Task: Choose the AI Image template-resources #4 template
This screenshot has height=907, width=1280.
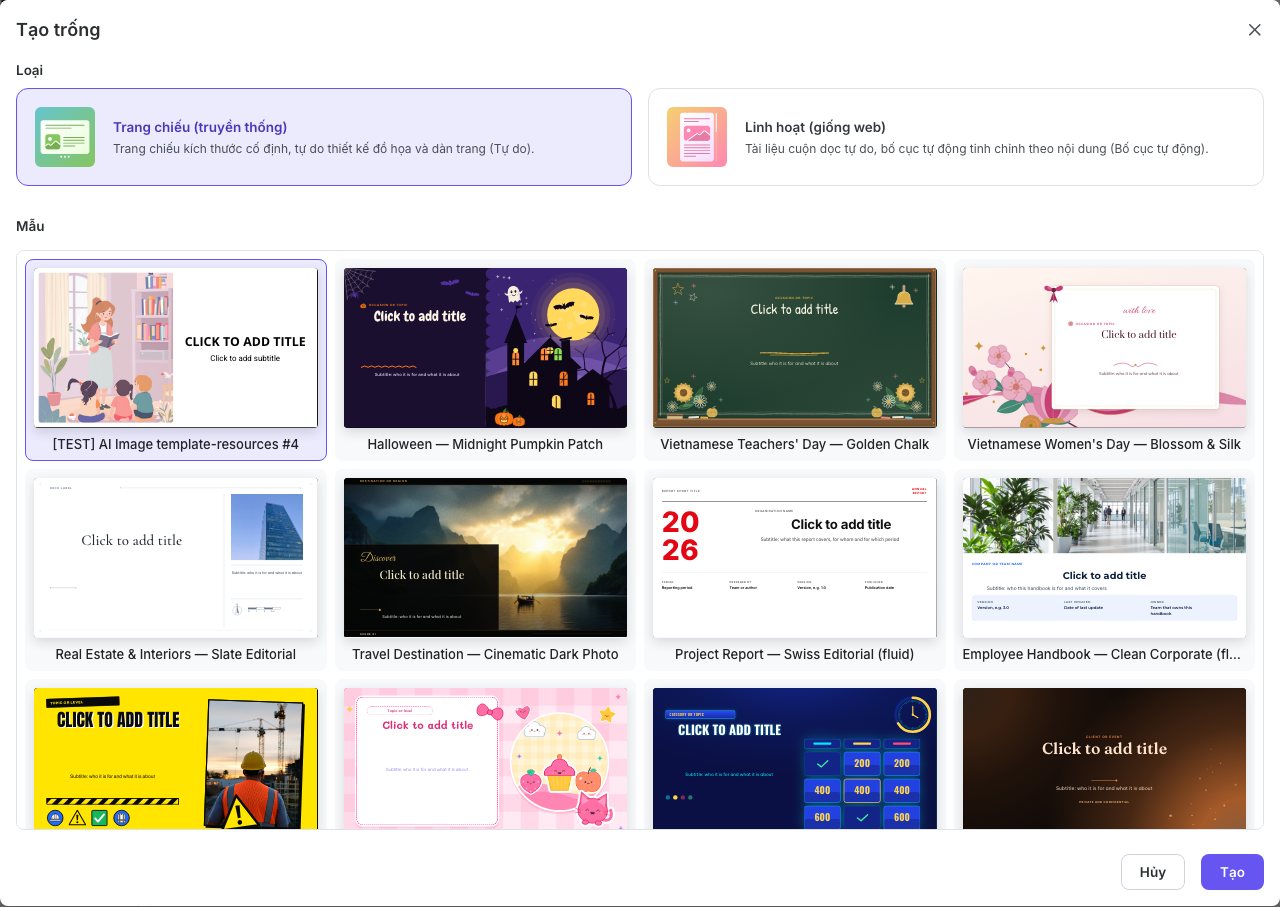Action: pyautogui.click(x=176, y=360)
